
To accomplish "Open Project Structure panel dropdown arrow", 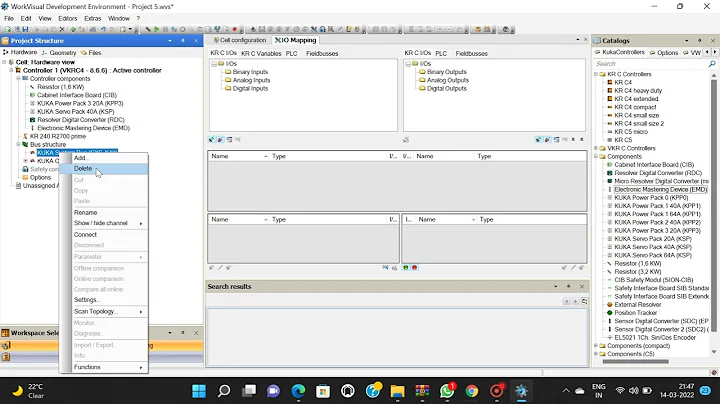I will 170,40.
